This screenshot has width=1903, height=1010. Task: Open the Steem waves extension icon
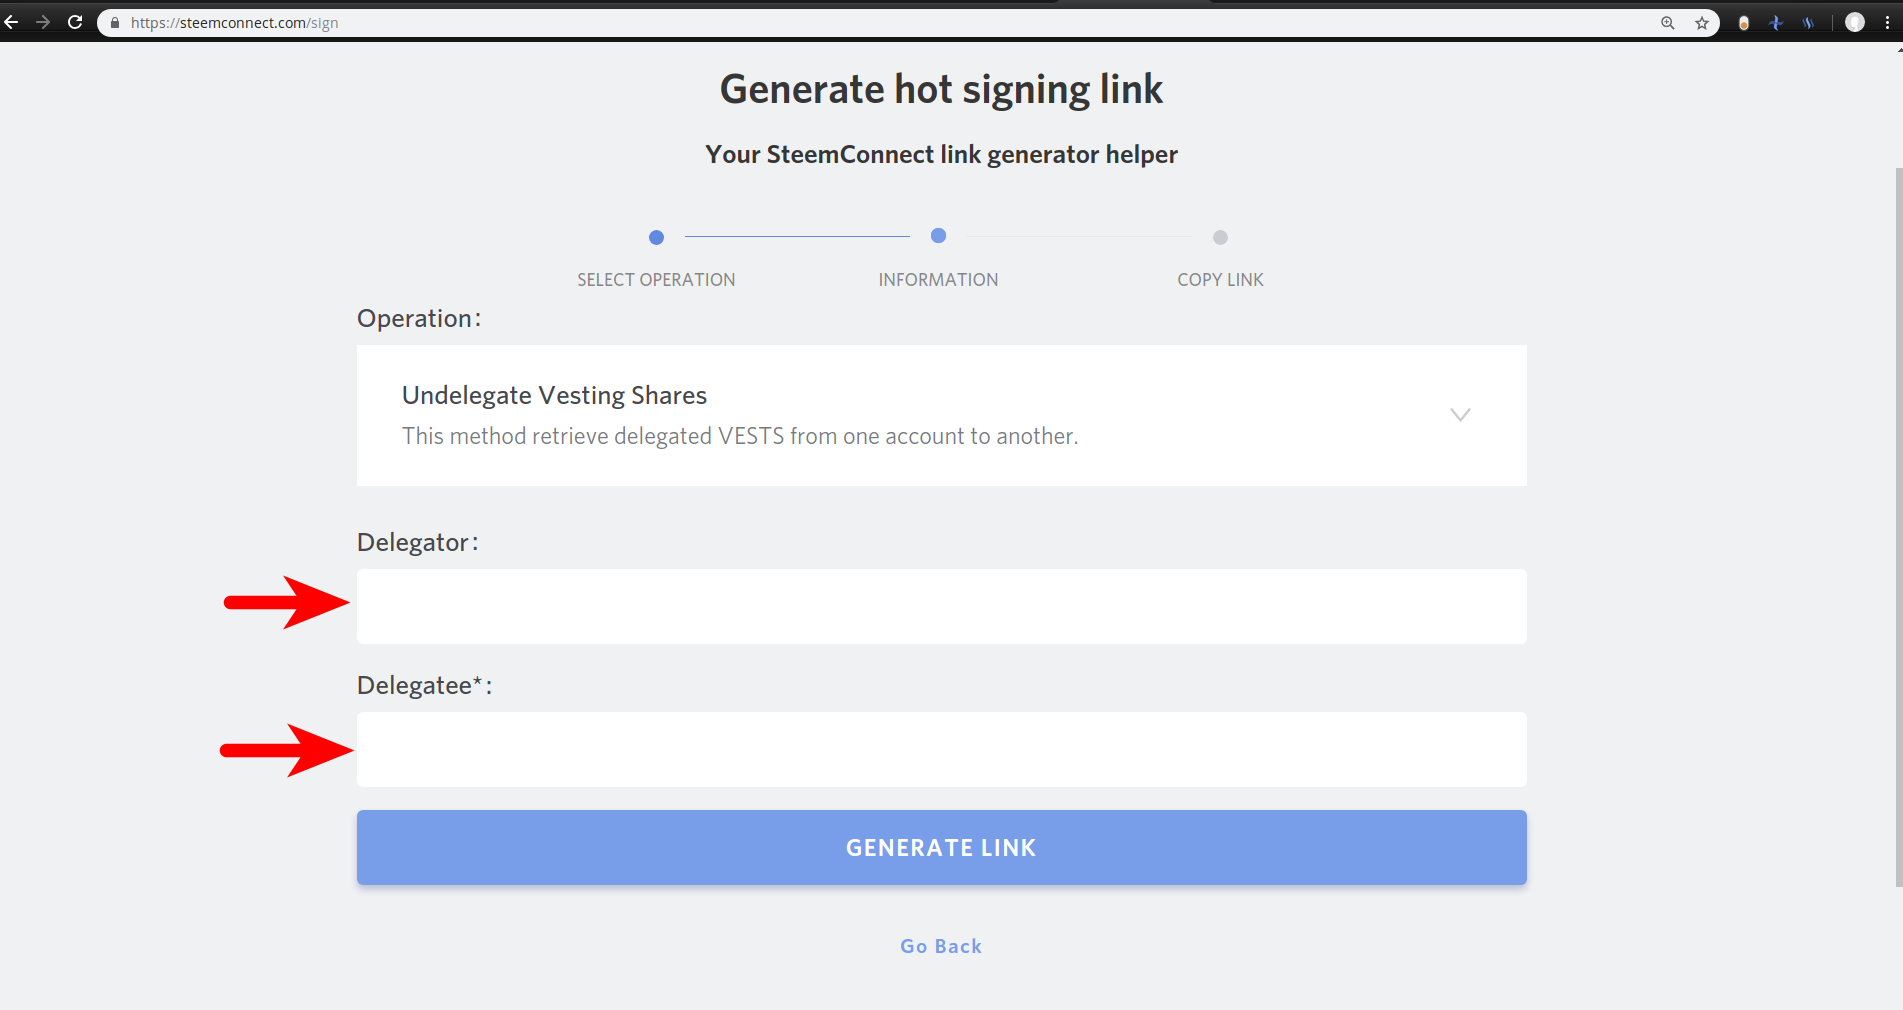pyautogui.click(x=1808, y=23)
